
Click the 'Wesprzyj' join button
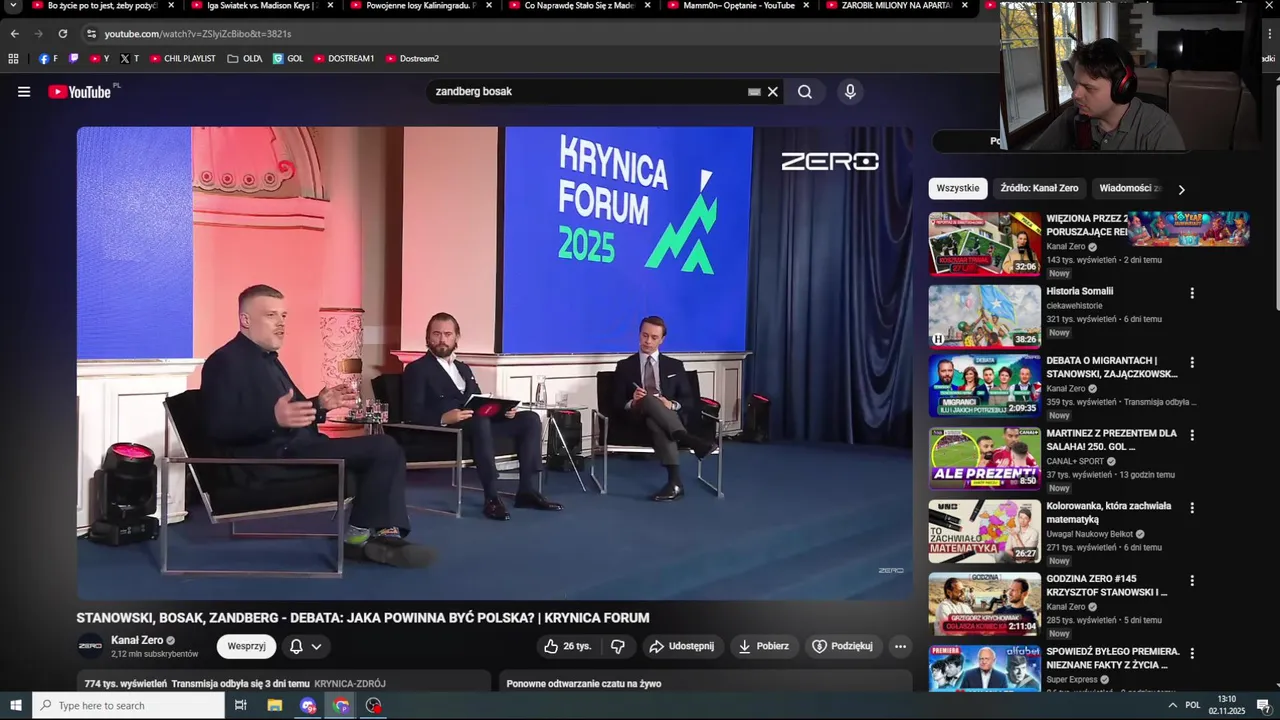(x=246, y=646)
